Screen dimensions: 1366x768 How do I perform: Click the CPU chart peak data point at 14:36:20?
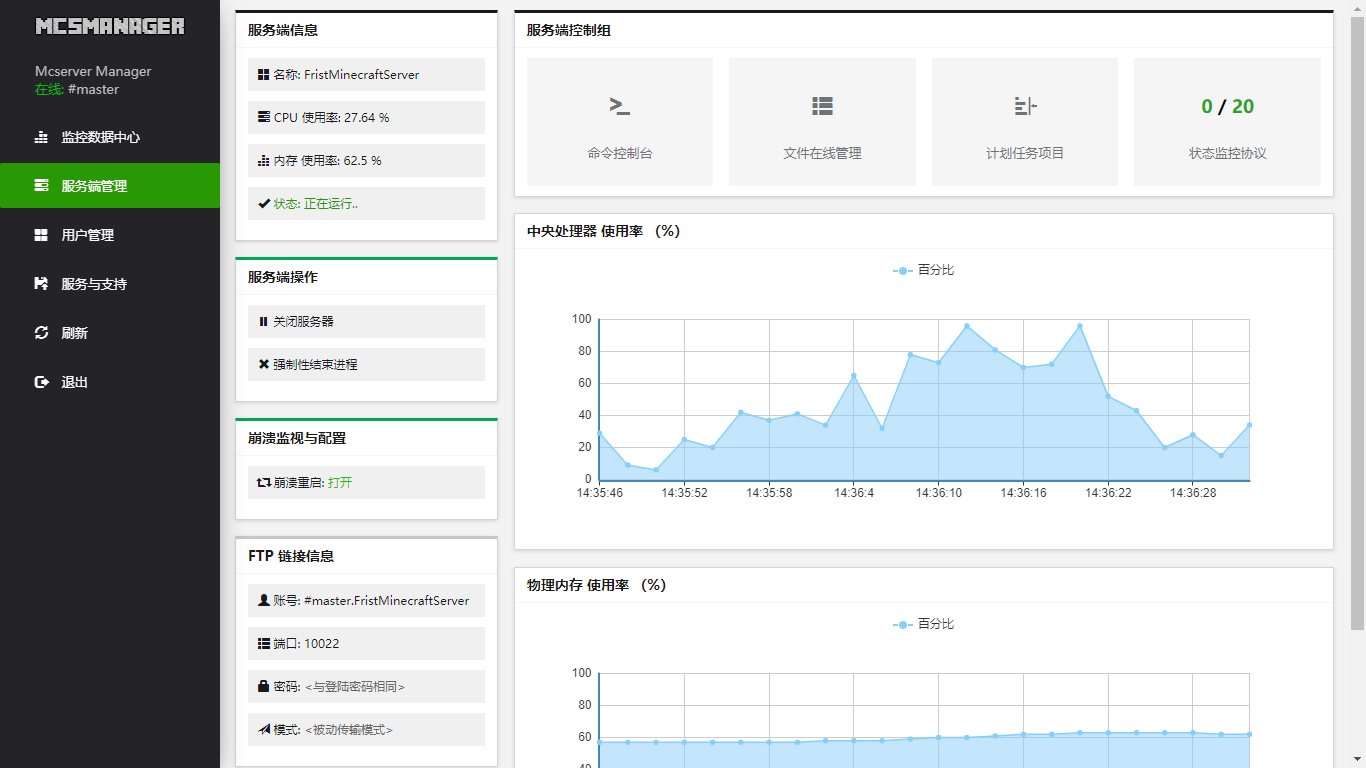click(x=1079, y=326)
